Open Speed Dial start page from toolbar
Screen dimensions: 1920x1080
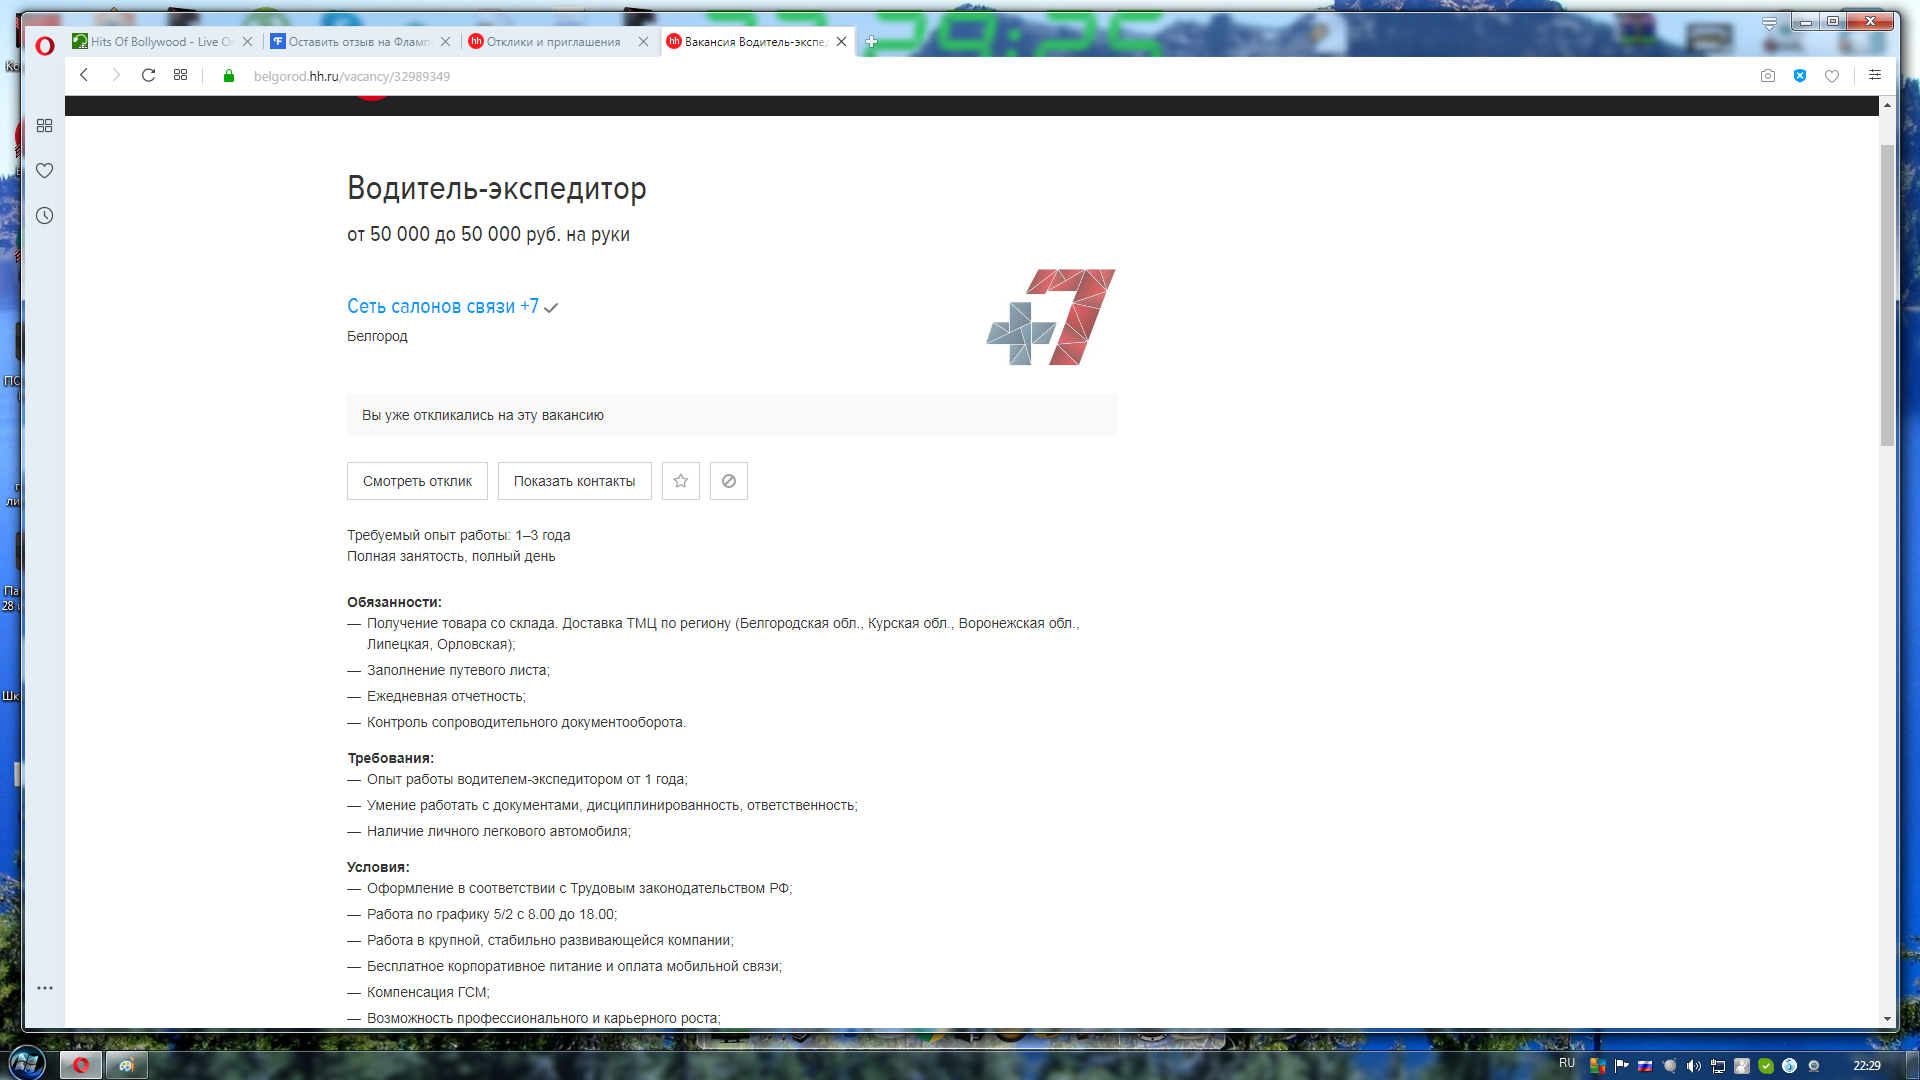[x=180, y=75]
